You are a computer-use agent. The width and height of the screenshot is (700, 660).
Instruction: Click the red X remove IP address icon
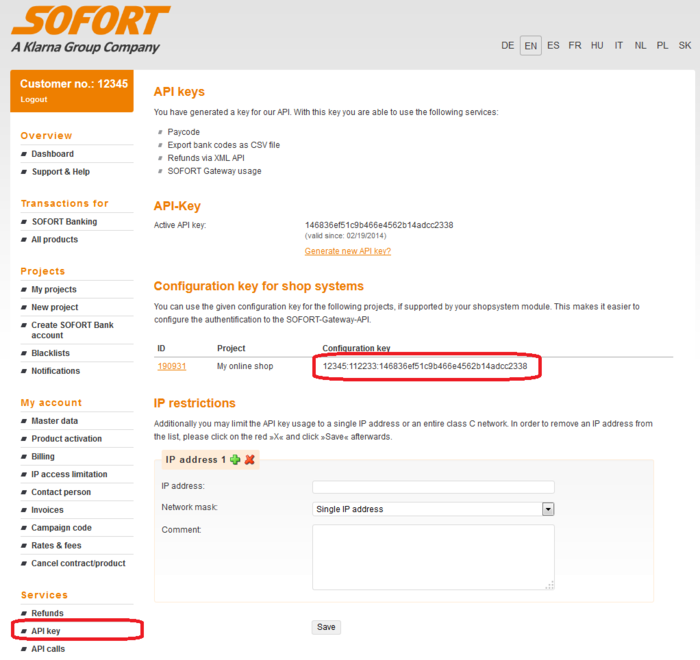point(250,459)
